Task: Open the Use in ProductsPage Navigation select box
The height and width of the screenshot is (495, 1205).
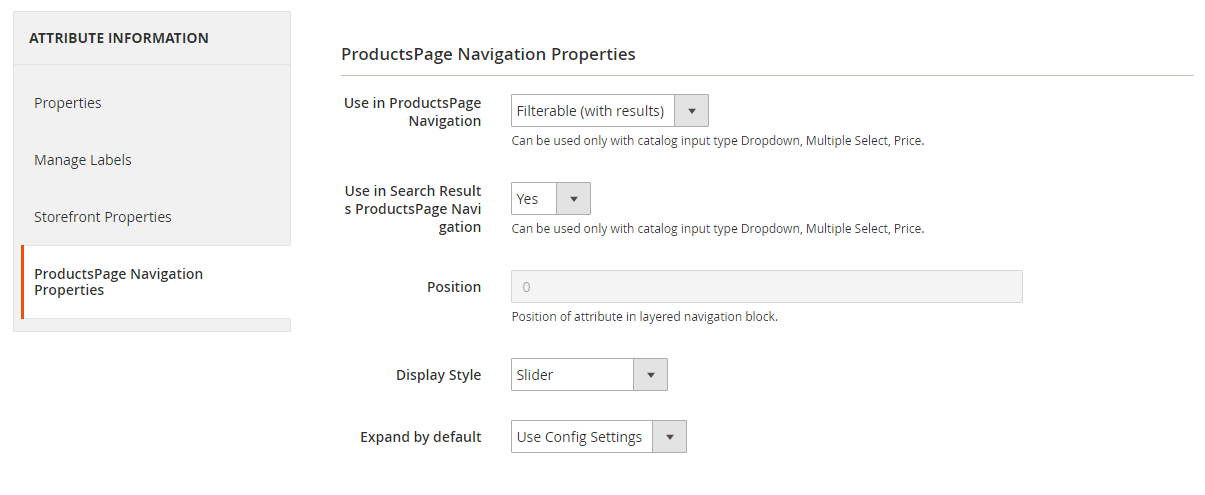Action: [592, 111]
